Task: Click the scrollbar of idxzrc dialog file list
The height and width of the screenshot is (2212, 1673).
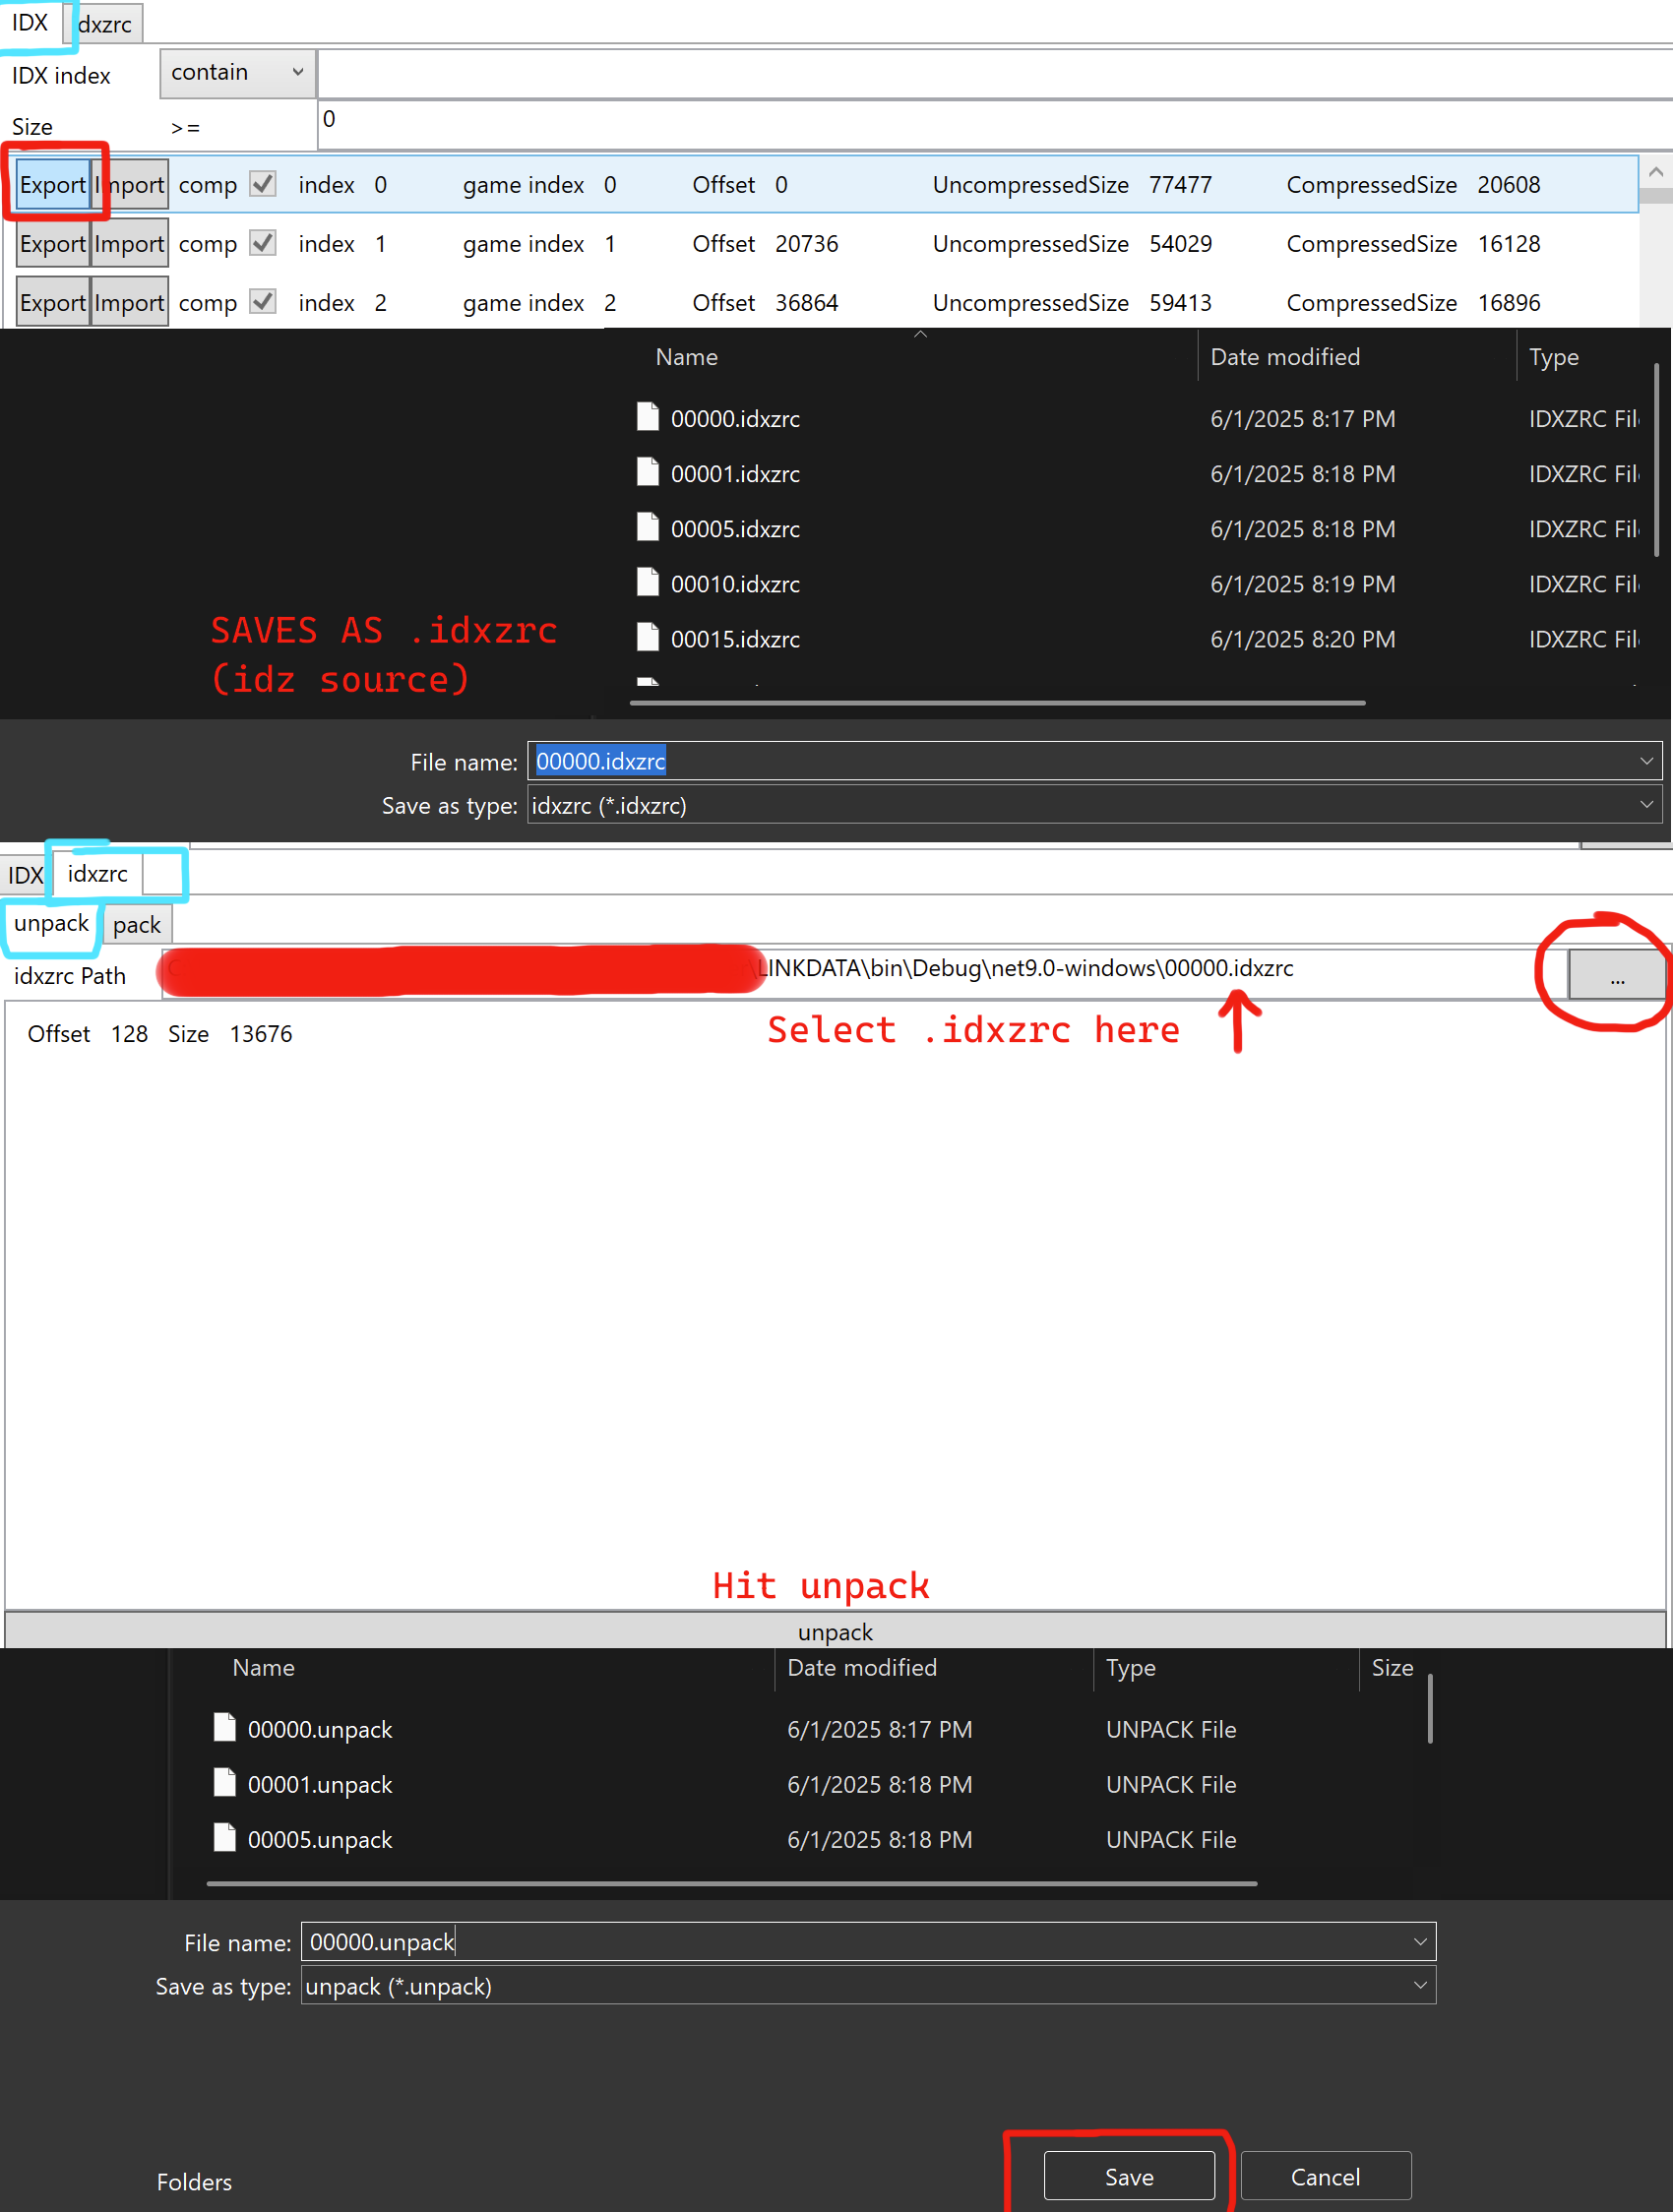Action: (x=1656, y=460)
